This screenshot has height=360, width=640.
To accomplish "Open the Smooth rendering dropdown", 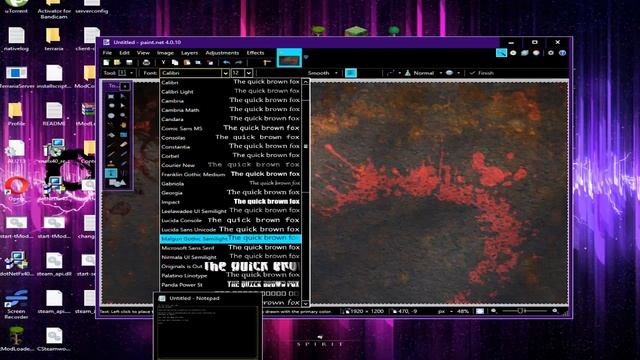I will (x=322, y=73).
